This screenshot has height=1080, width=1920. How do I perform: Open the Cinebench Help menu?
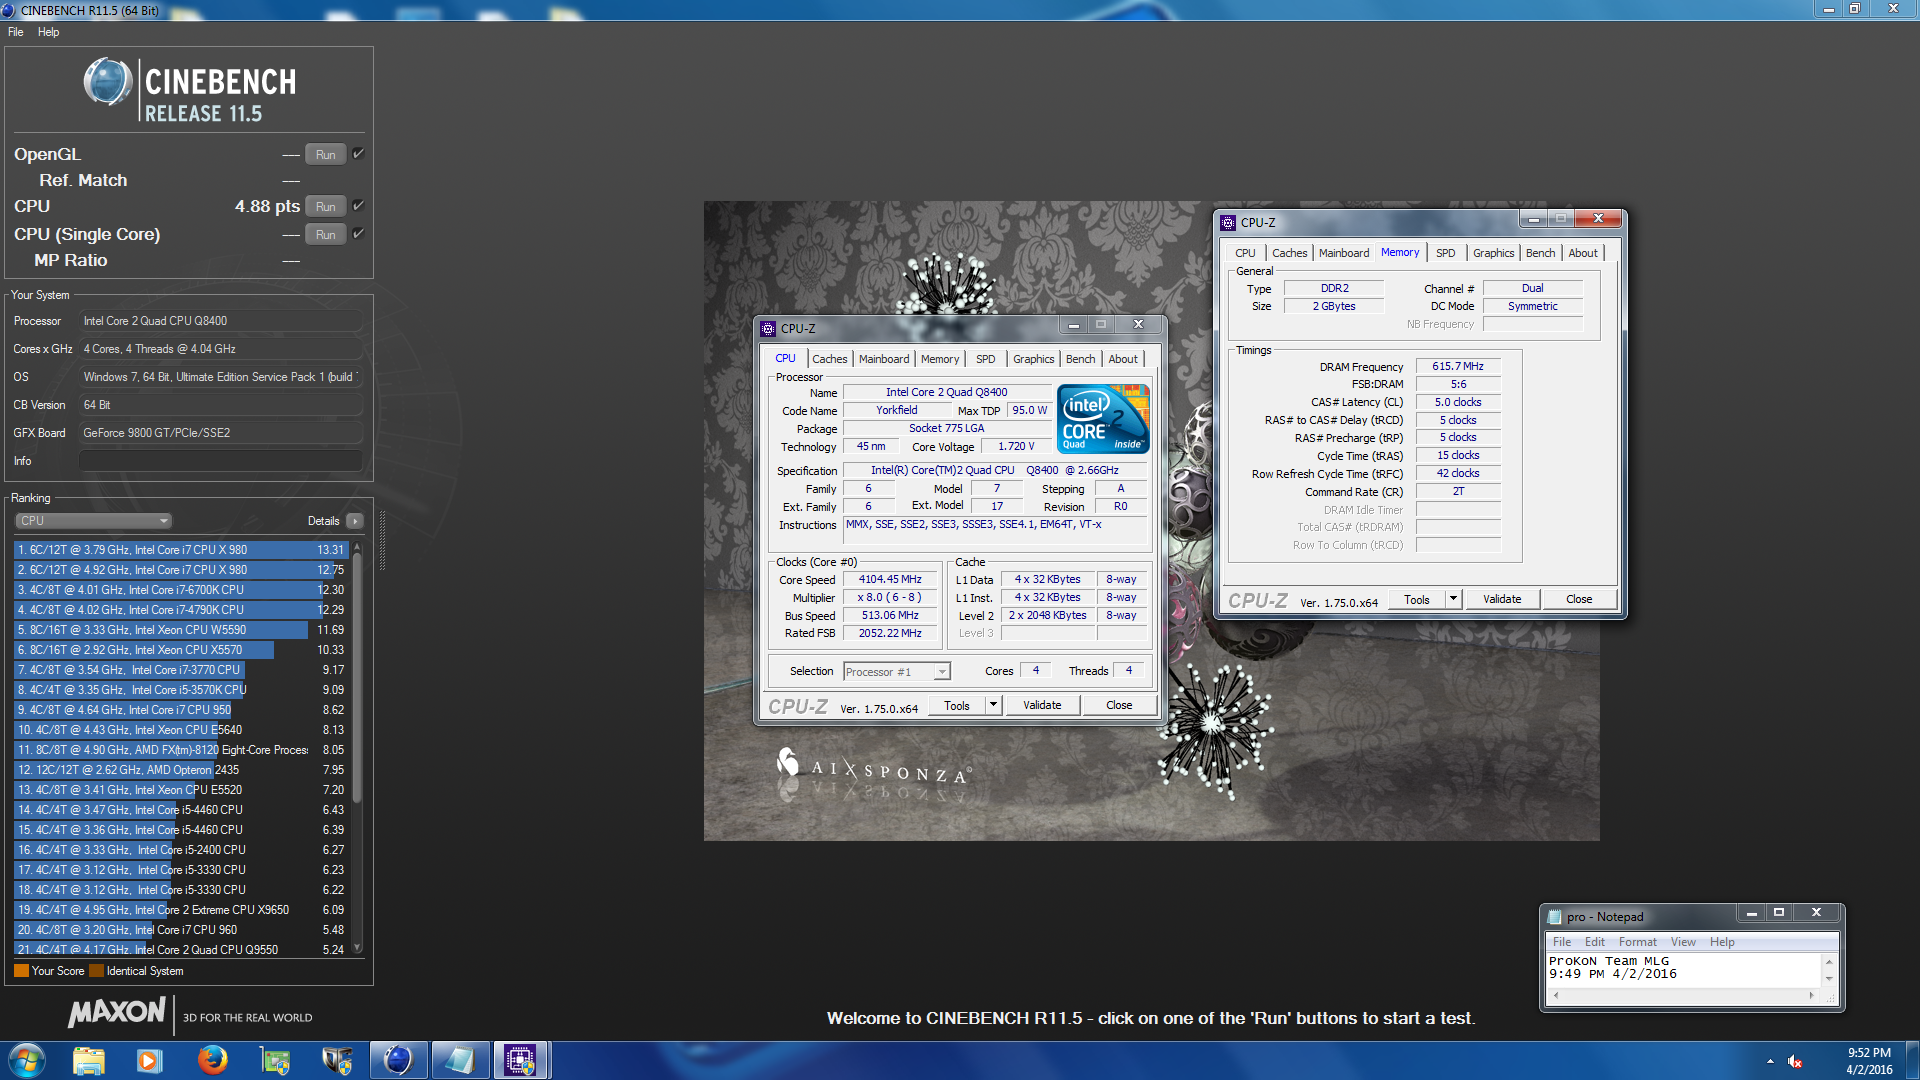49,32
